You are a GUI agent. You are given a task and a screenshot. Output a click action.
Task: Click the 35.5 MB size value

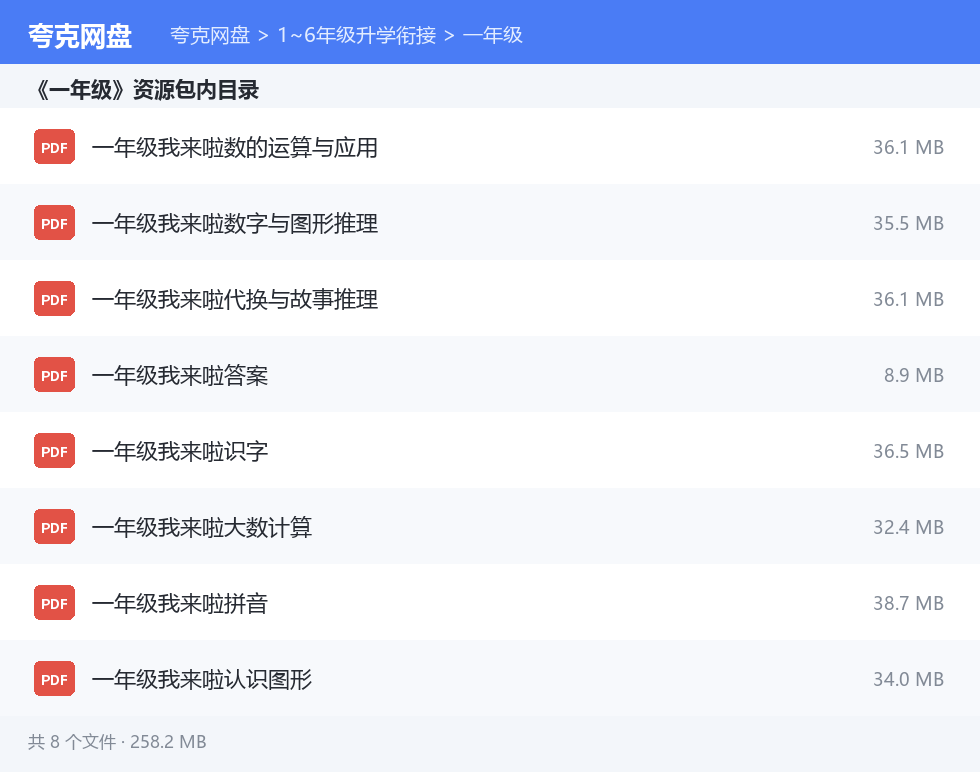pyautogui.click(x=909, y=223)
